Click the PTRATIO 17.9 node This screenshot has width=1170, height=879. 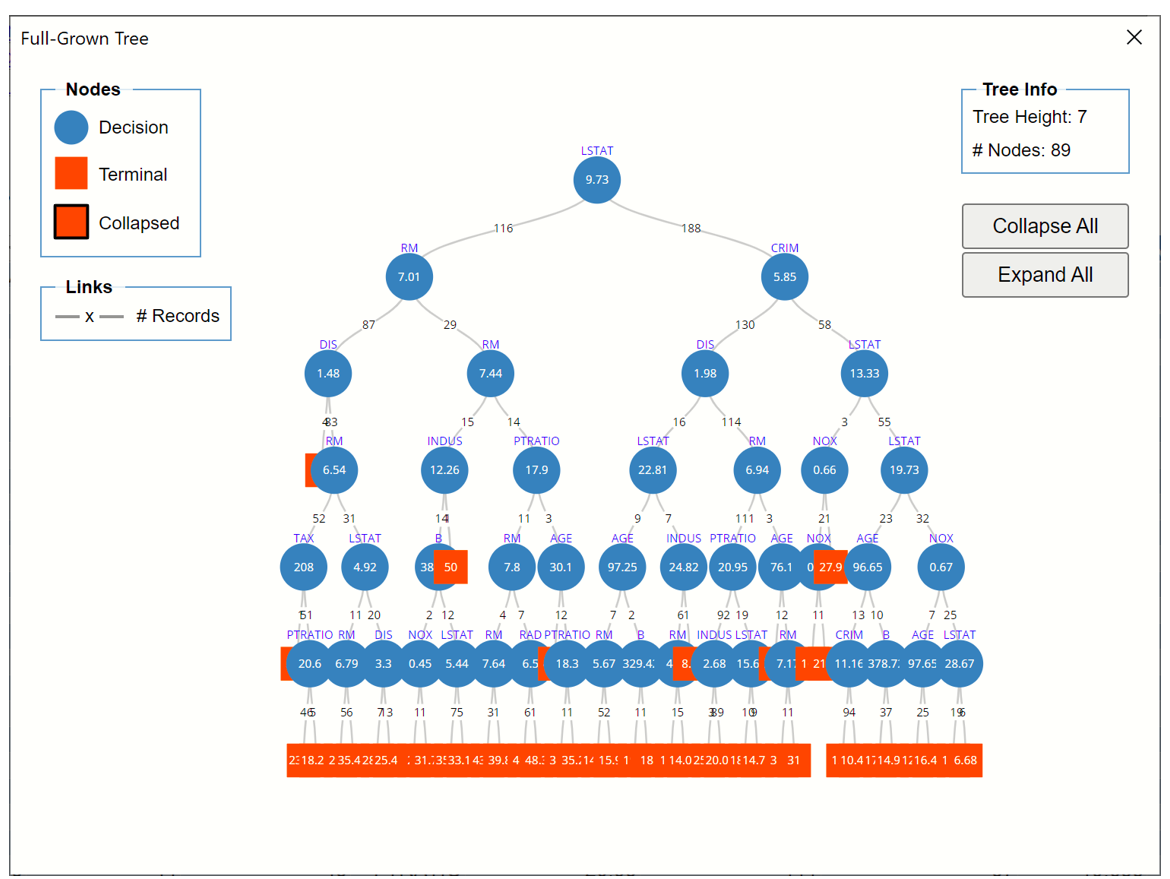coord(537,470)
